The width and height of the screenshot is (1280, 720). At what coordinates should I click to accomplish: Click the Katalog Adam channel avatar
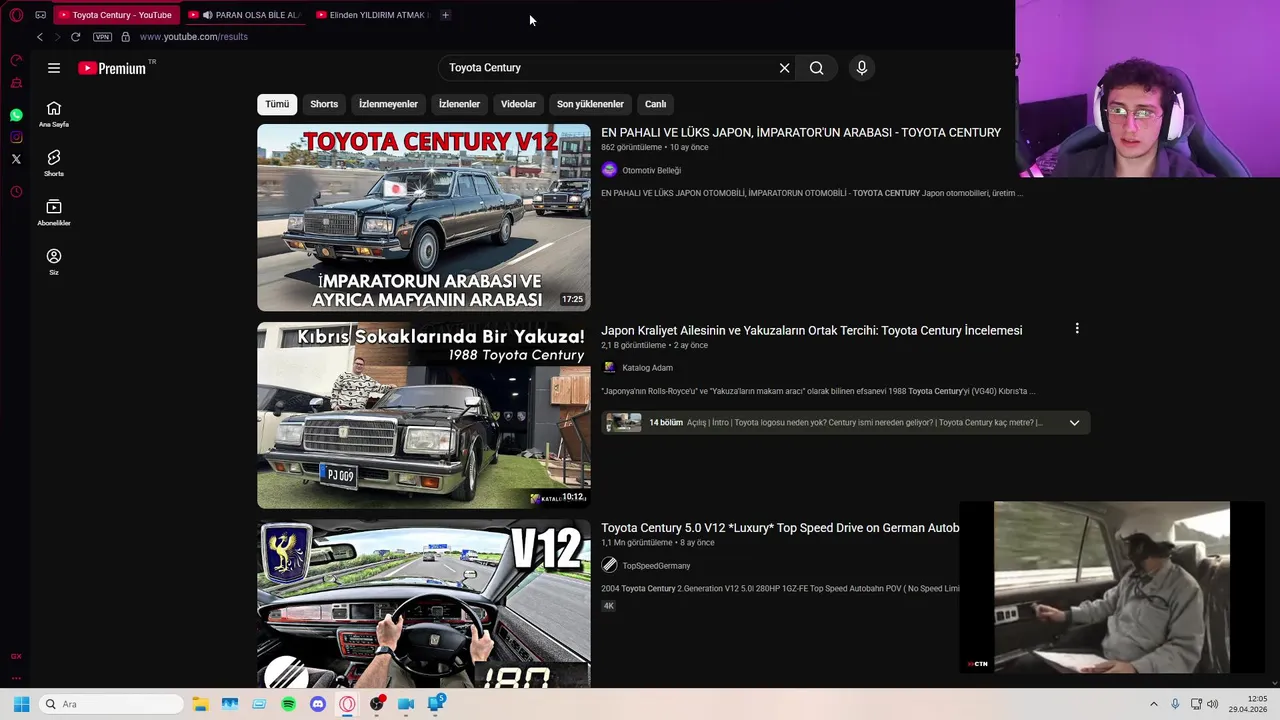pyautogui.click(x=609, y=368)
